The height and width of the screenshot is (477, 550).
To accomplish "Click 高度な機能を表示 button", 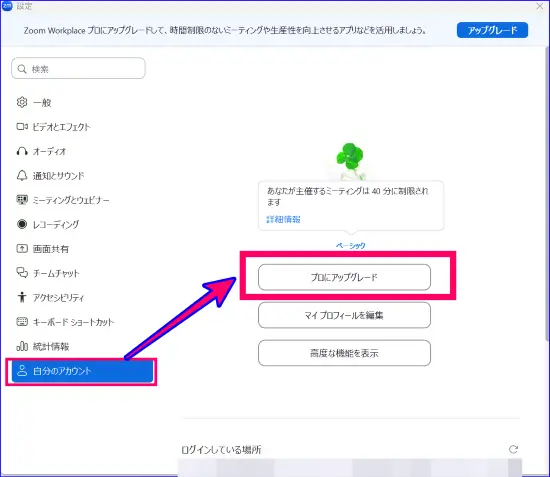I will click(x=344, y=353).
